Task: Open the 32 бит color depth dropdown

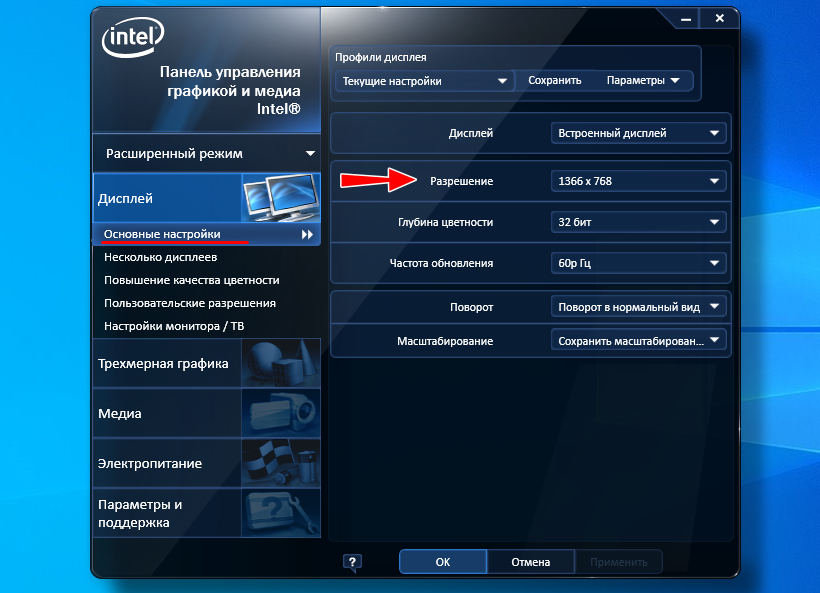Action: pos(639,222)
